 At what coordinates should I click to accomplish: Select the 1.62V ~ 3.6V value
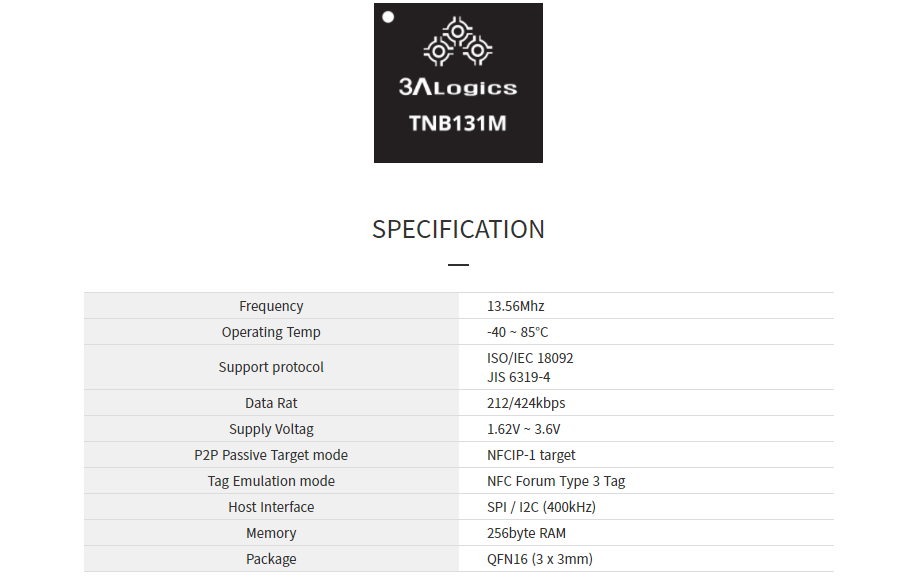523,429
